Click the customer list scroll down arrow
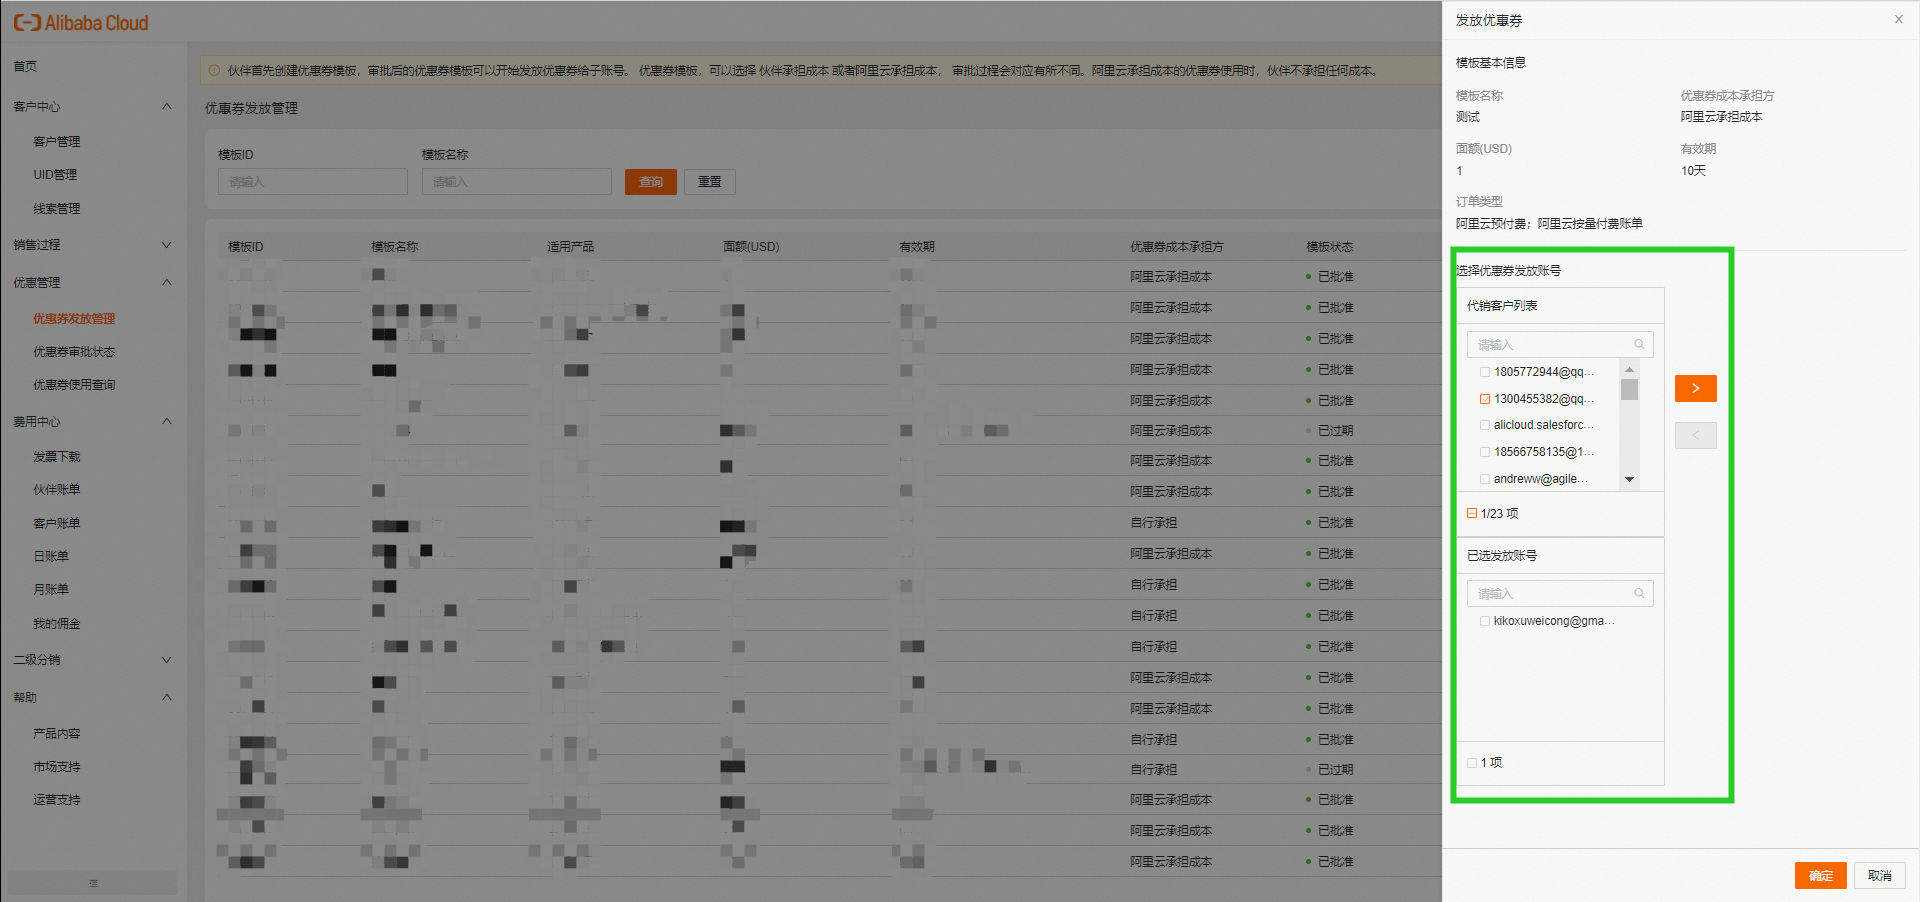The width and height of the screenshot is (1920, 902). 1629,480
